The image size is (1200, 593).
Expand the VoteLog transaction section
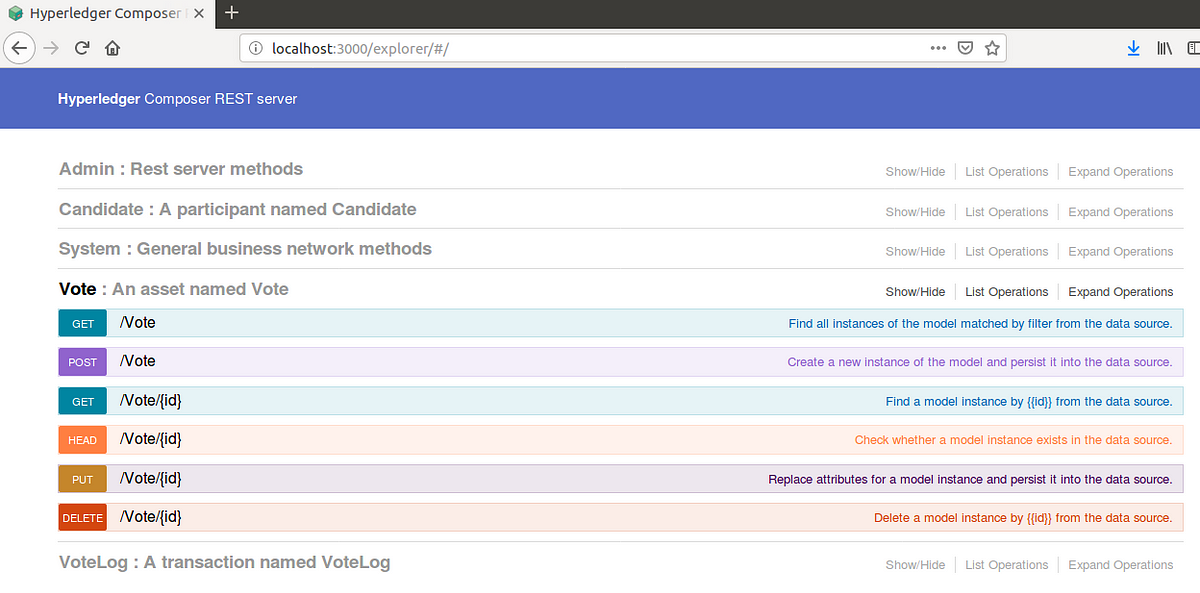[224, 562]
